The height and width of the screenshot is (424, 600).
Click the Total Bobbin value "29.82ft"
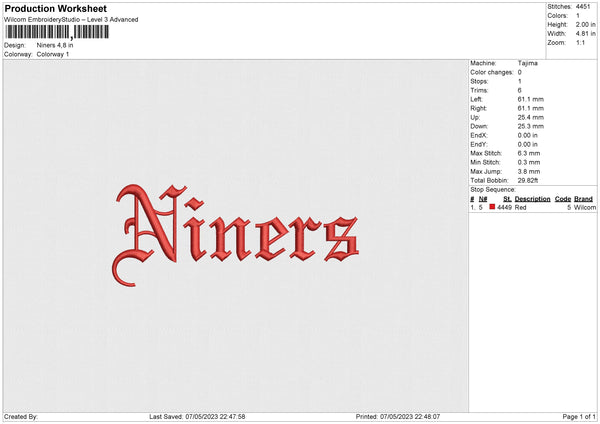point(528,180)
